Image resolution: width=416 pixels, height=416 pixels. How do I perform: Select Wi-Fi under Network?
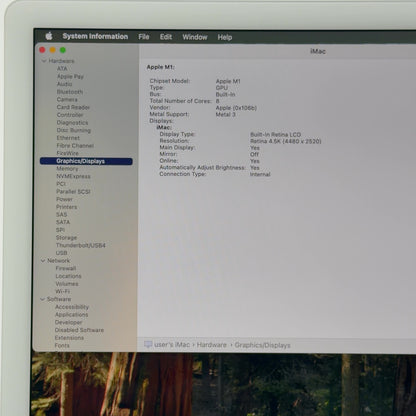pyautogui.click(x=63, y=291)
